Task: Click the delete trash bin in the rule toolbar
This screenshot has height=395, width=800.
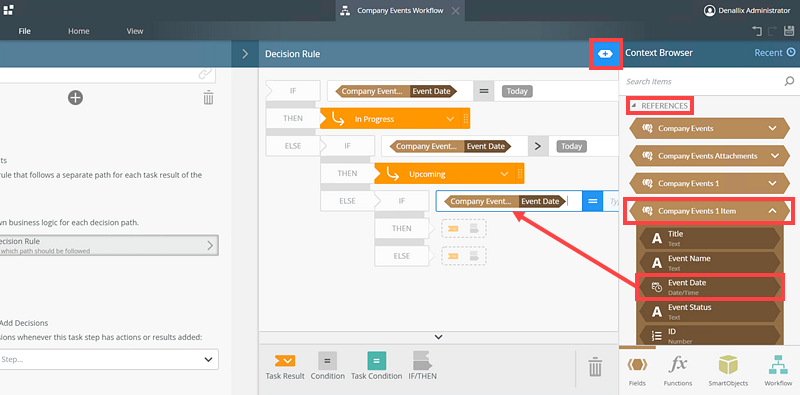Action: pos(594,366)
